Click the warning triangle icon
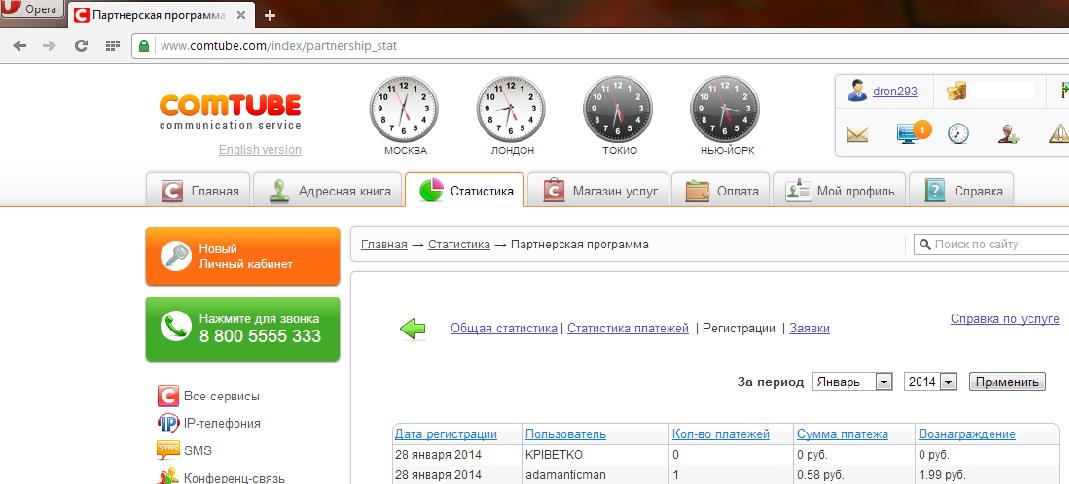This screenshot has height=484, width=1069. [x=1059, y=134]
